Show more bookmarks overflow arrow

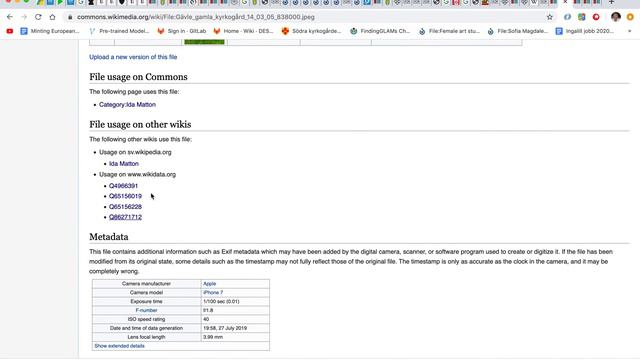pos(629,31)
